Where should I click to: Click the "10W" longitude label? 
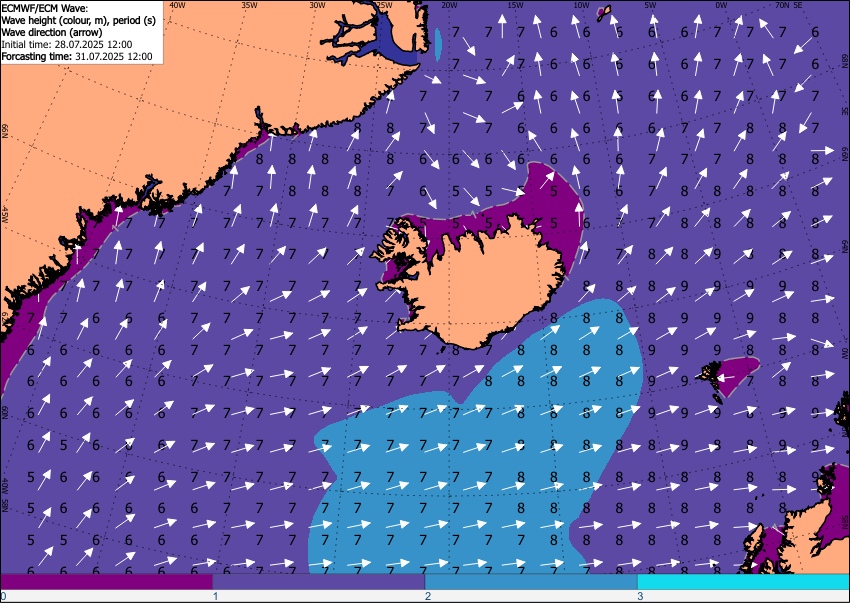coord(581,5)
